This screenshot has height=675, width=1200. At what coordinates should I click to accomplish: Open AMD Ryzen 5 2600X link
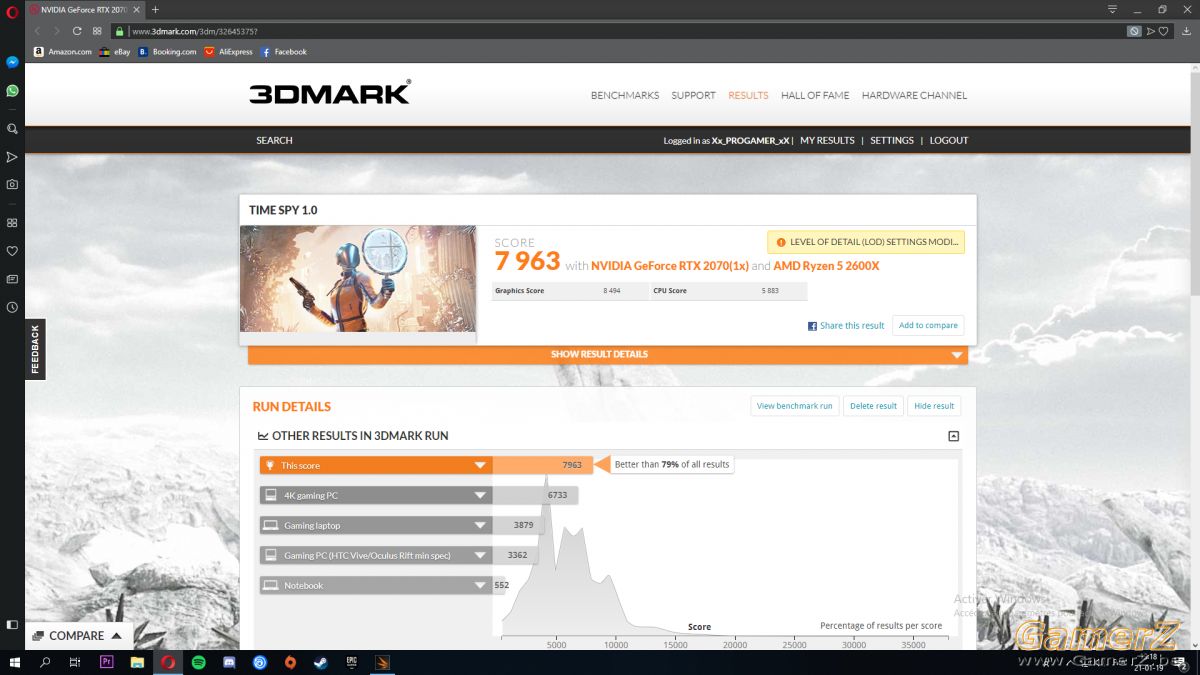826,266
